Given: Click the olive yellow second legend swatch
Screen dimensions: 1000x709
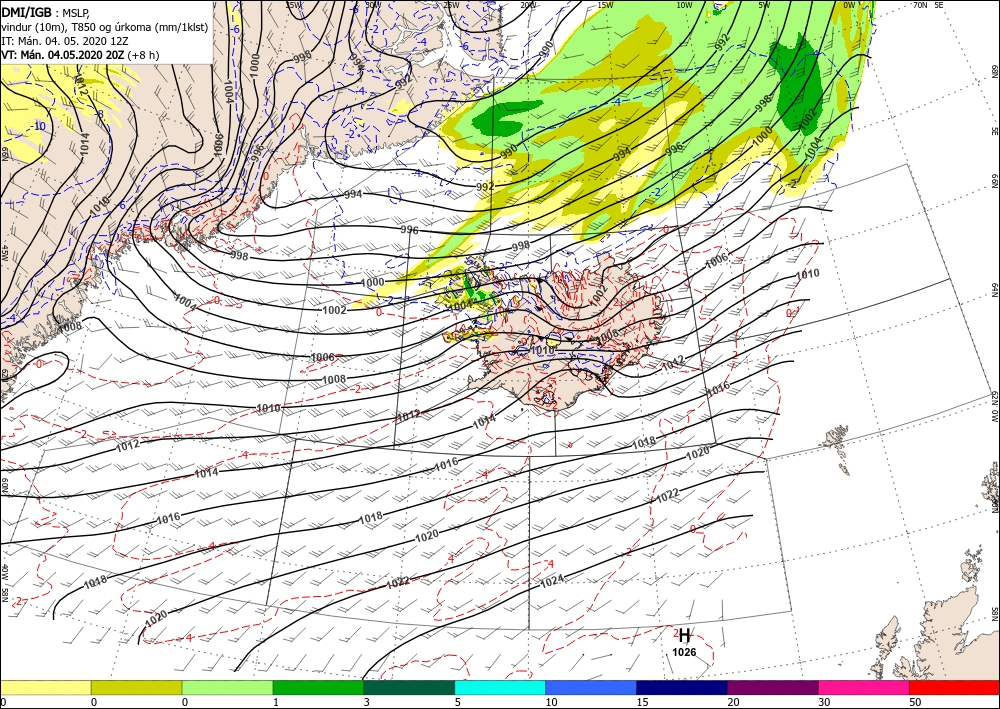Looking at the screenshot, I should point(136,687).
